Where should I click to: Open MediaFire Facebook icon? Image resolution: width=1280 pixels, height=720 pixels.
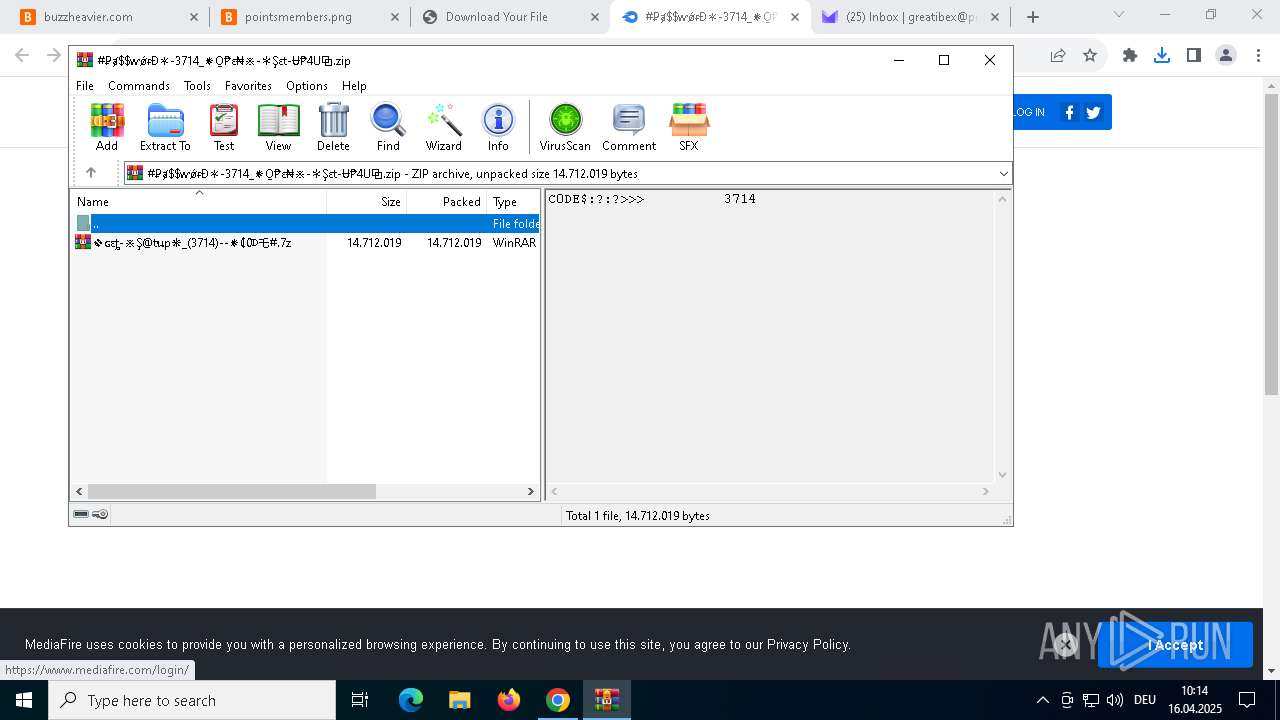(1069, 113)
